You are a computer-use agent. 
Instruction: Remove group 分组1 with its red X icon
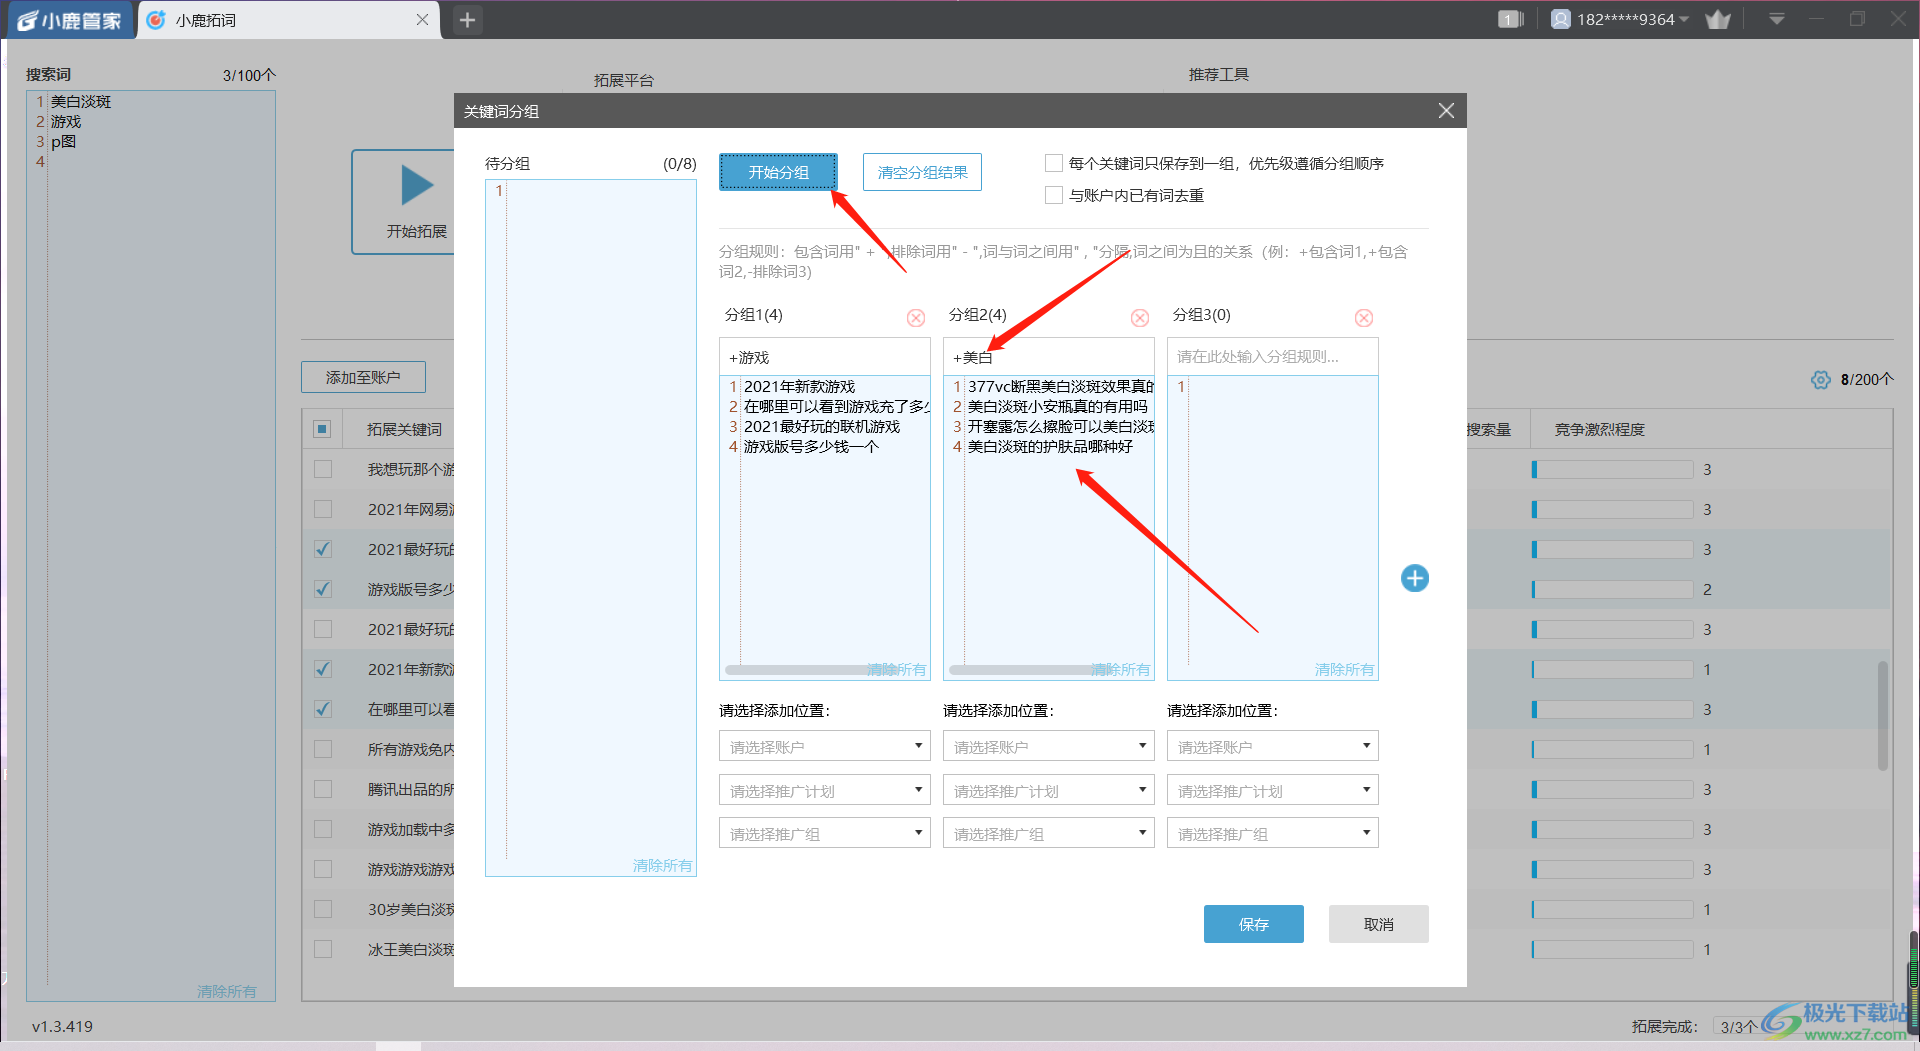[x=915, y=318]
